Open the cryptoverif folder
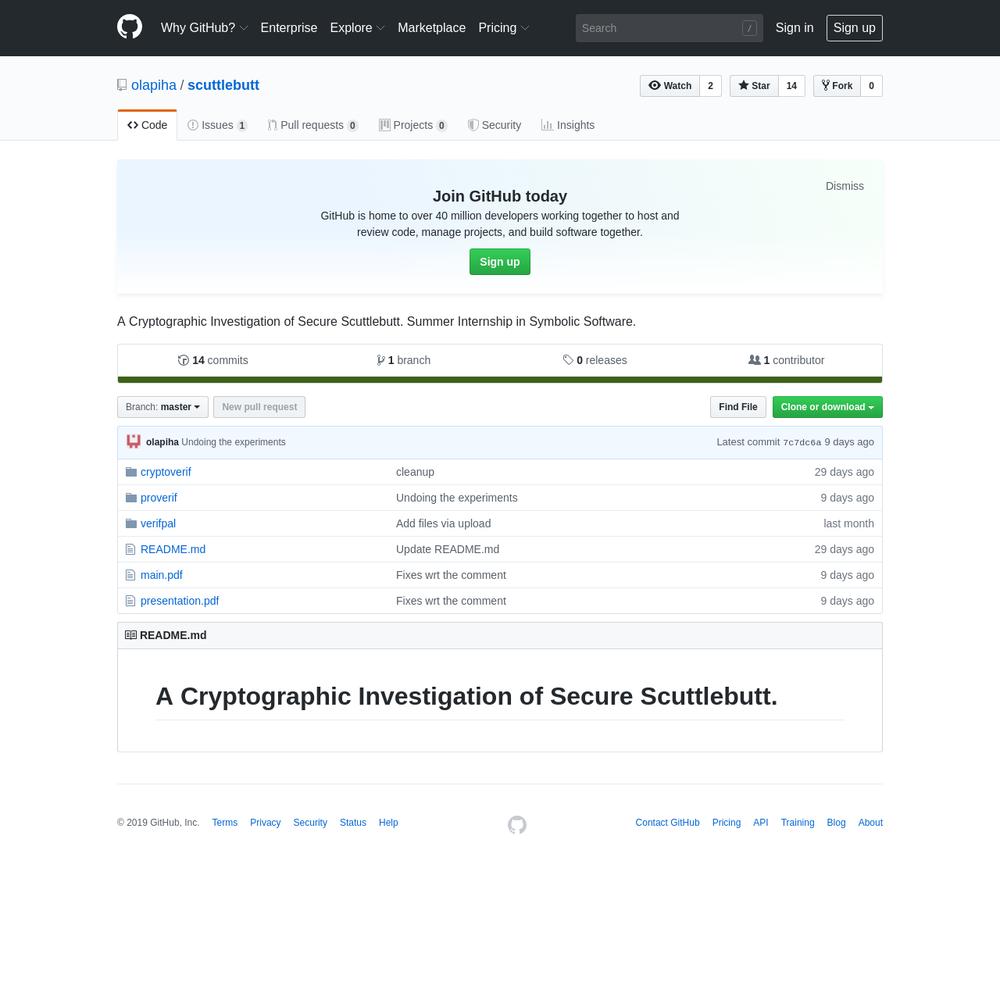Image resolution: width=1000 pixels, height=1000 pixels. point(166,472)
